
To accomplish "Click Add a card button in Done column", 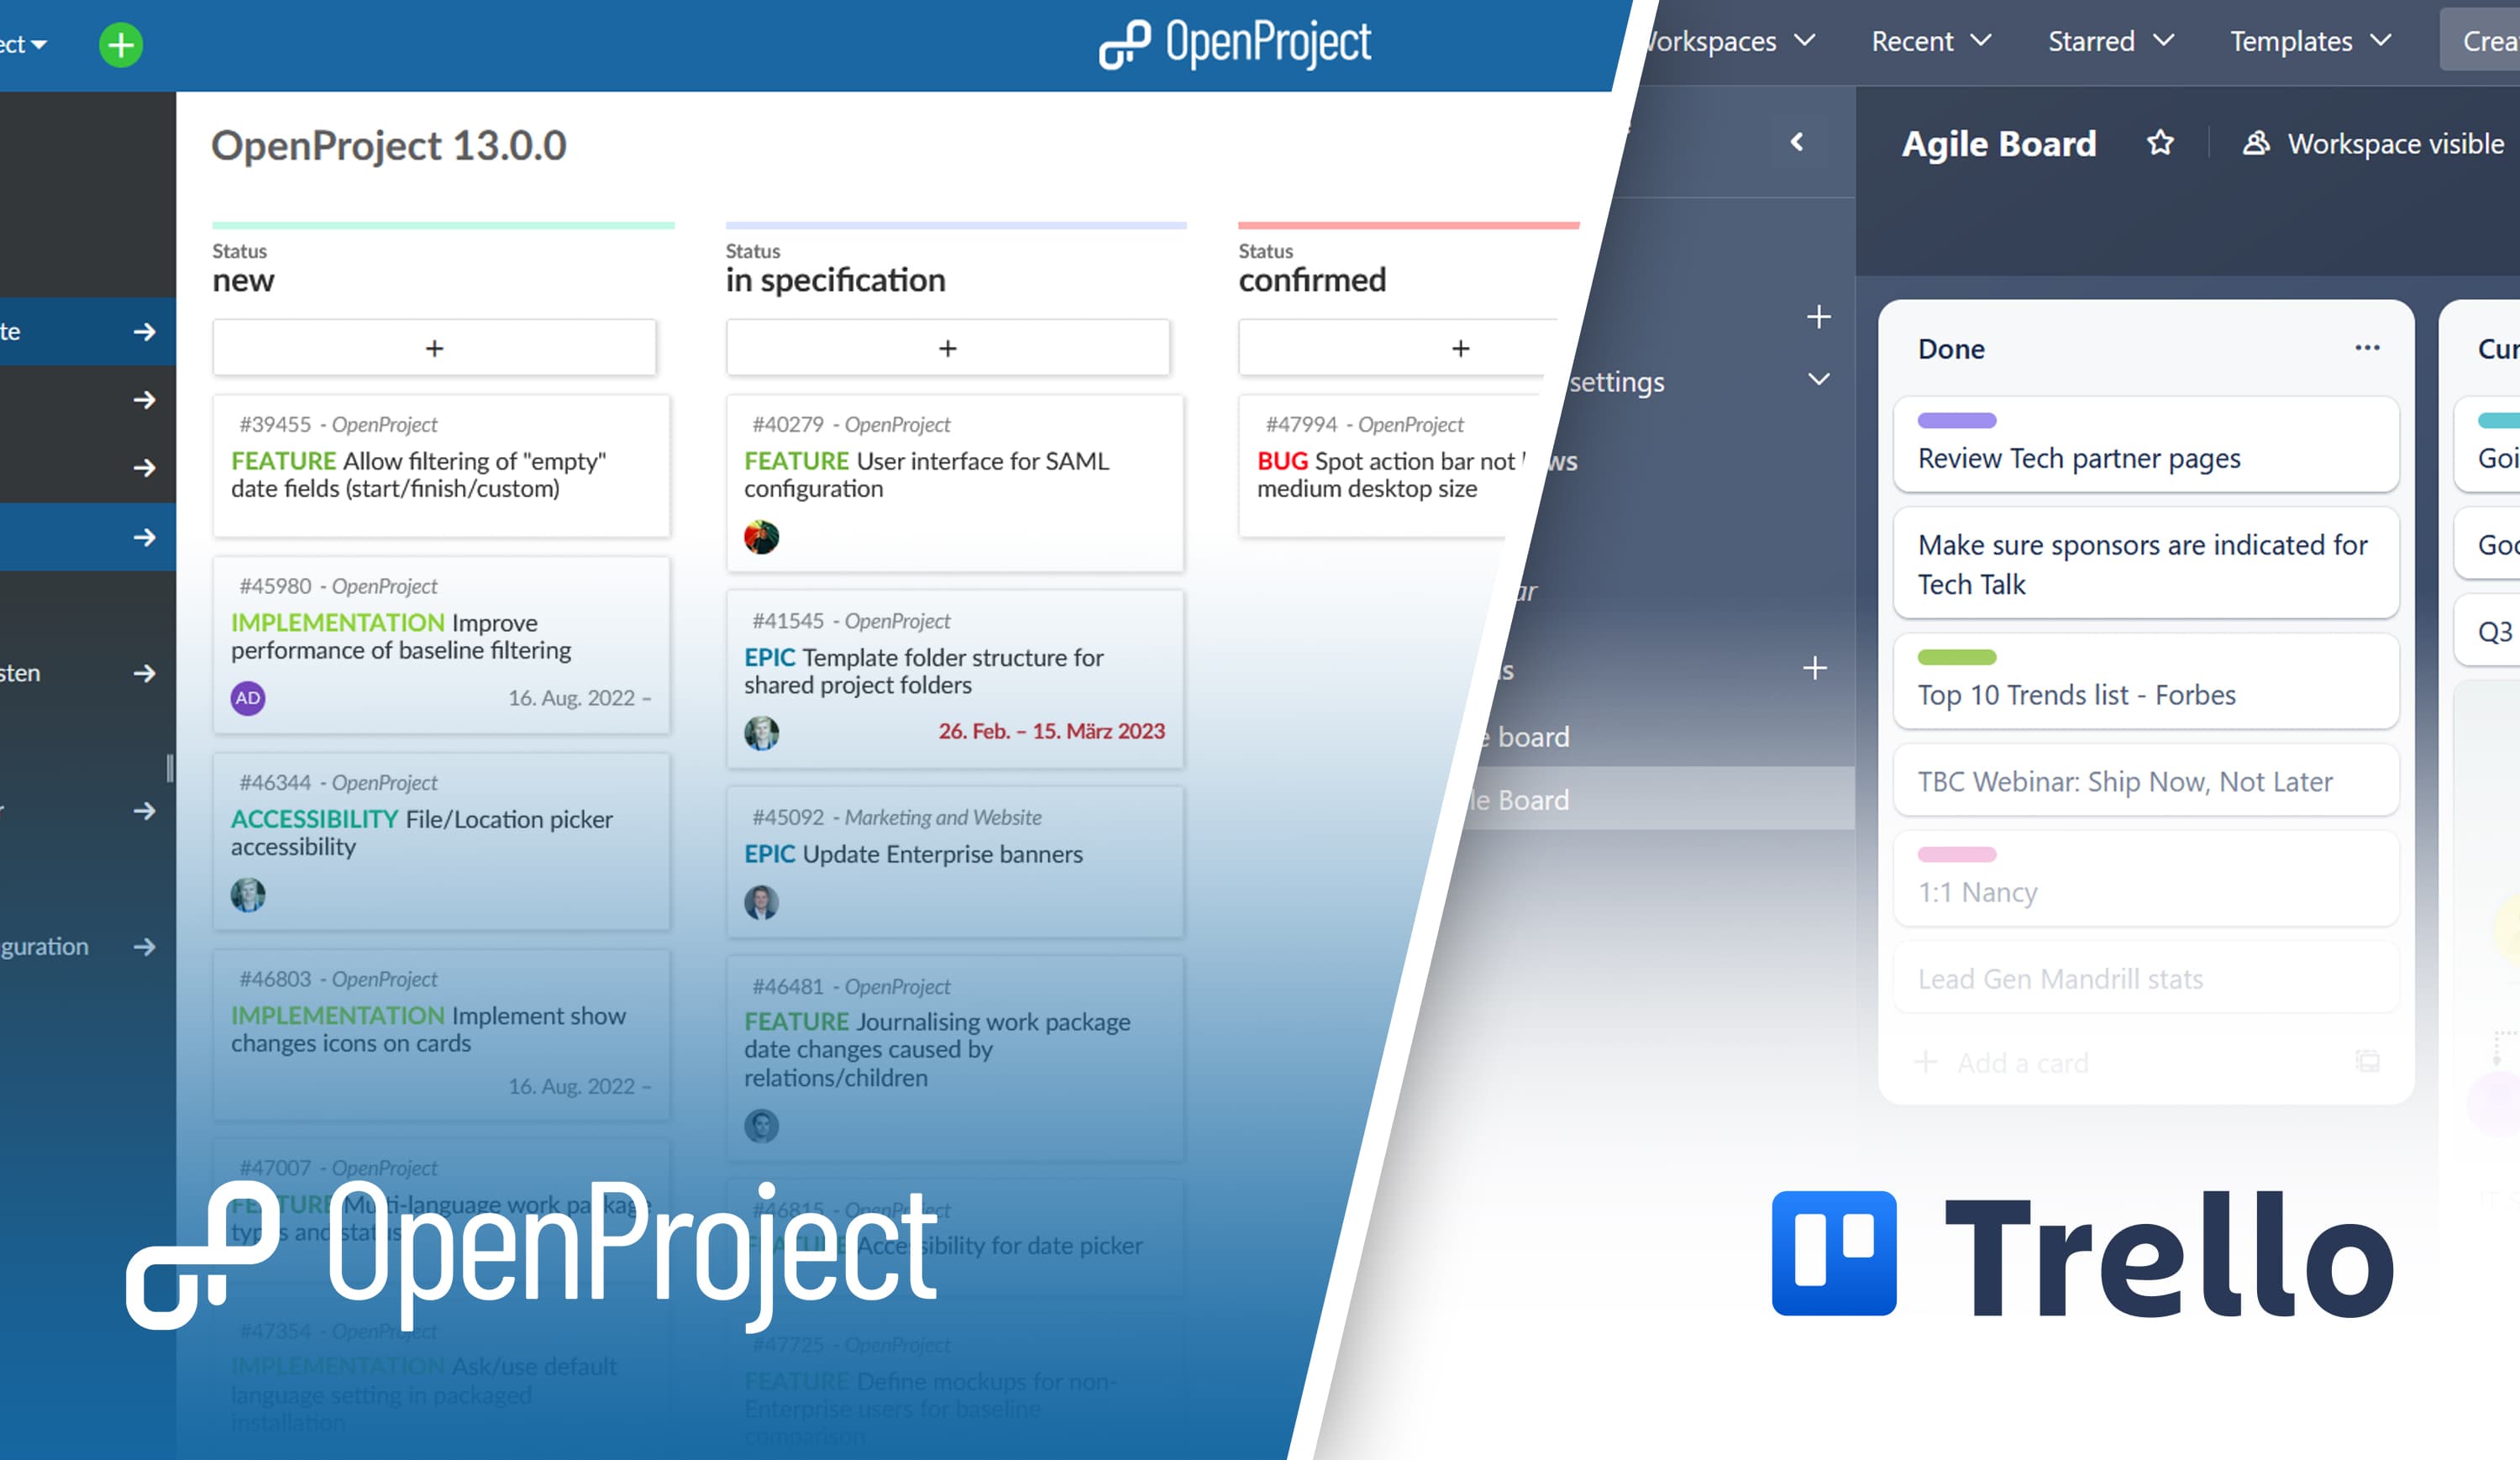I will click(x=2004, y=1060).
